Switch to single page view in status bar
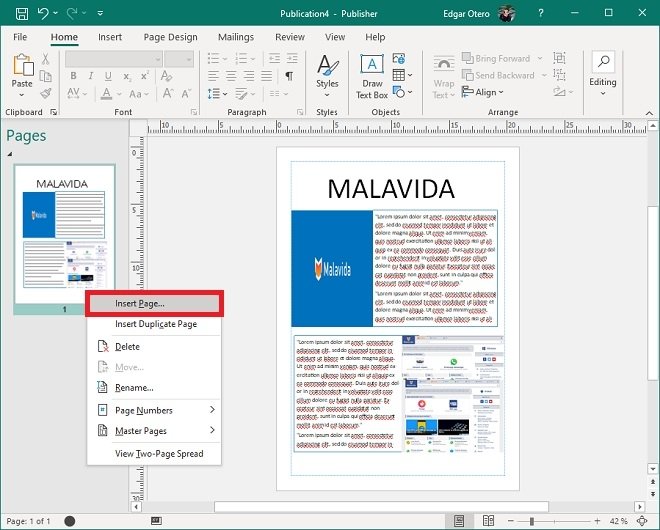Viewport: 660px width, 530px height. click(459, 521)
